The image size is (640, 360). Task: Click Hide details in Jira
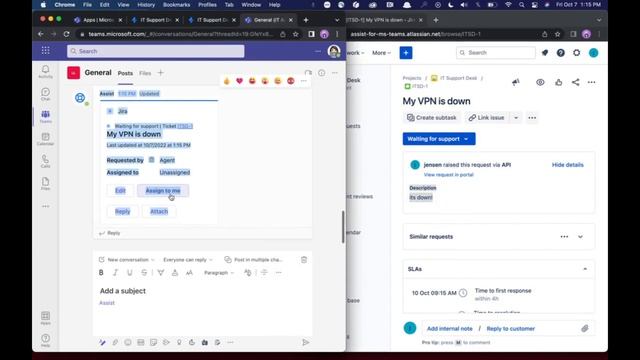[x=567, y=165]
